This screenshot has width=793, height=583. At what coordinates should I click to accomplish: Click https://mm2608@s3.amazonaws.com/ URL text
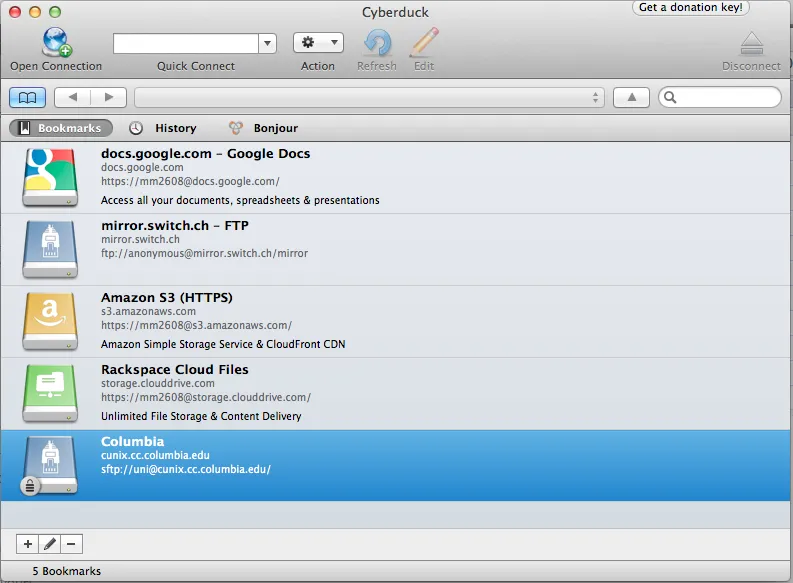point(196,325)
